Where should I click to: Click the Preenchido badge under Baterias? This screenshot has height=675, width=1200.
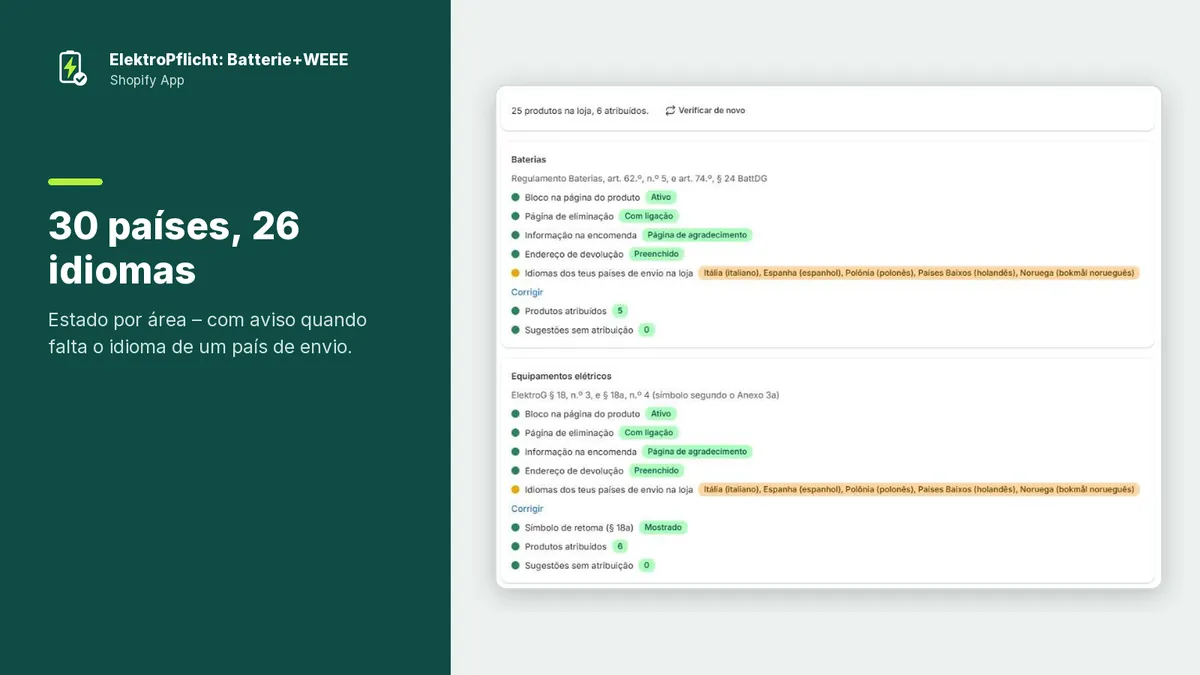656,254
